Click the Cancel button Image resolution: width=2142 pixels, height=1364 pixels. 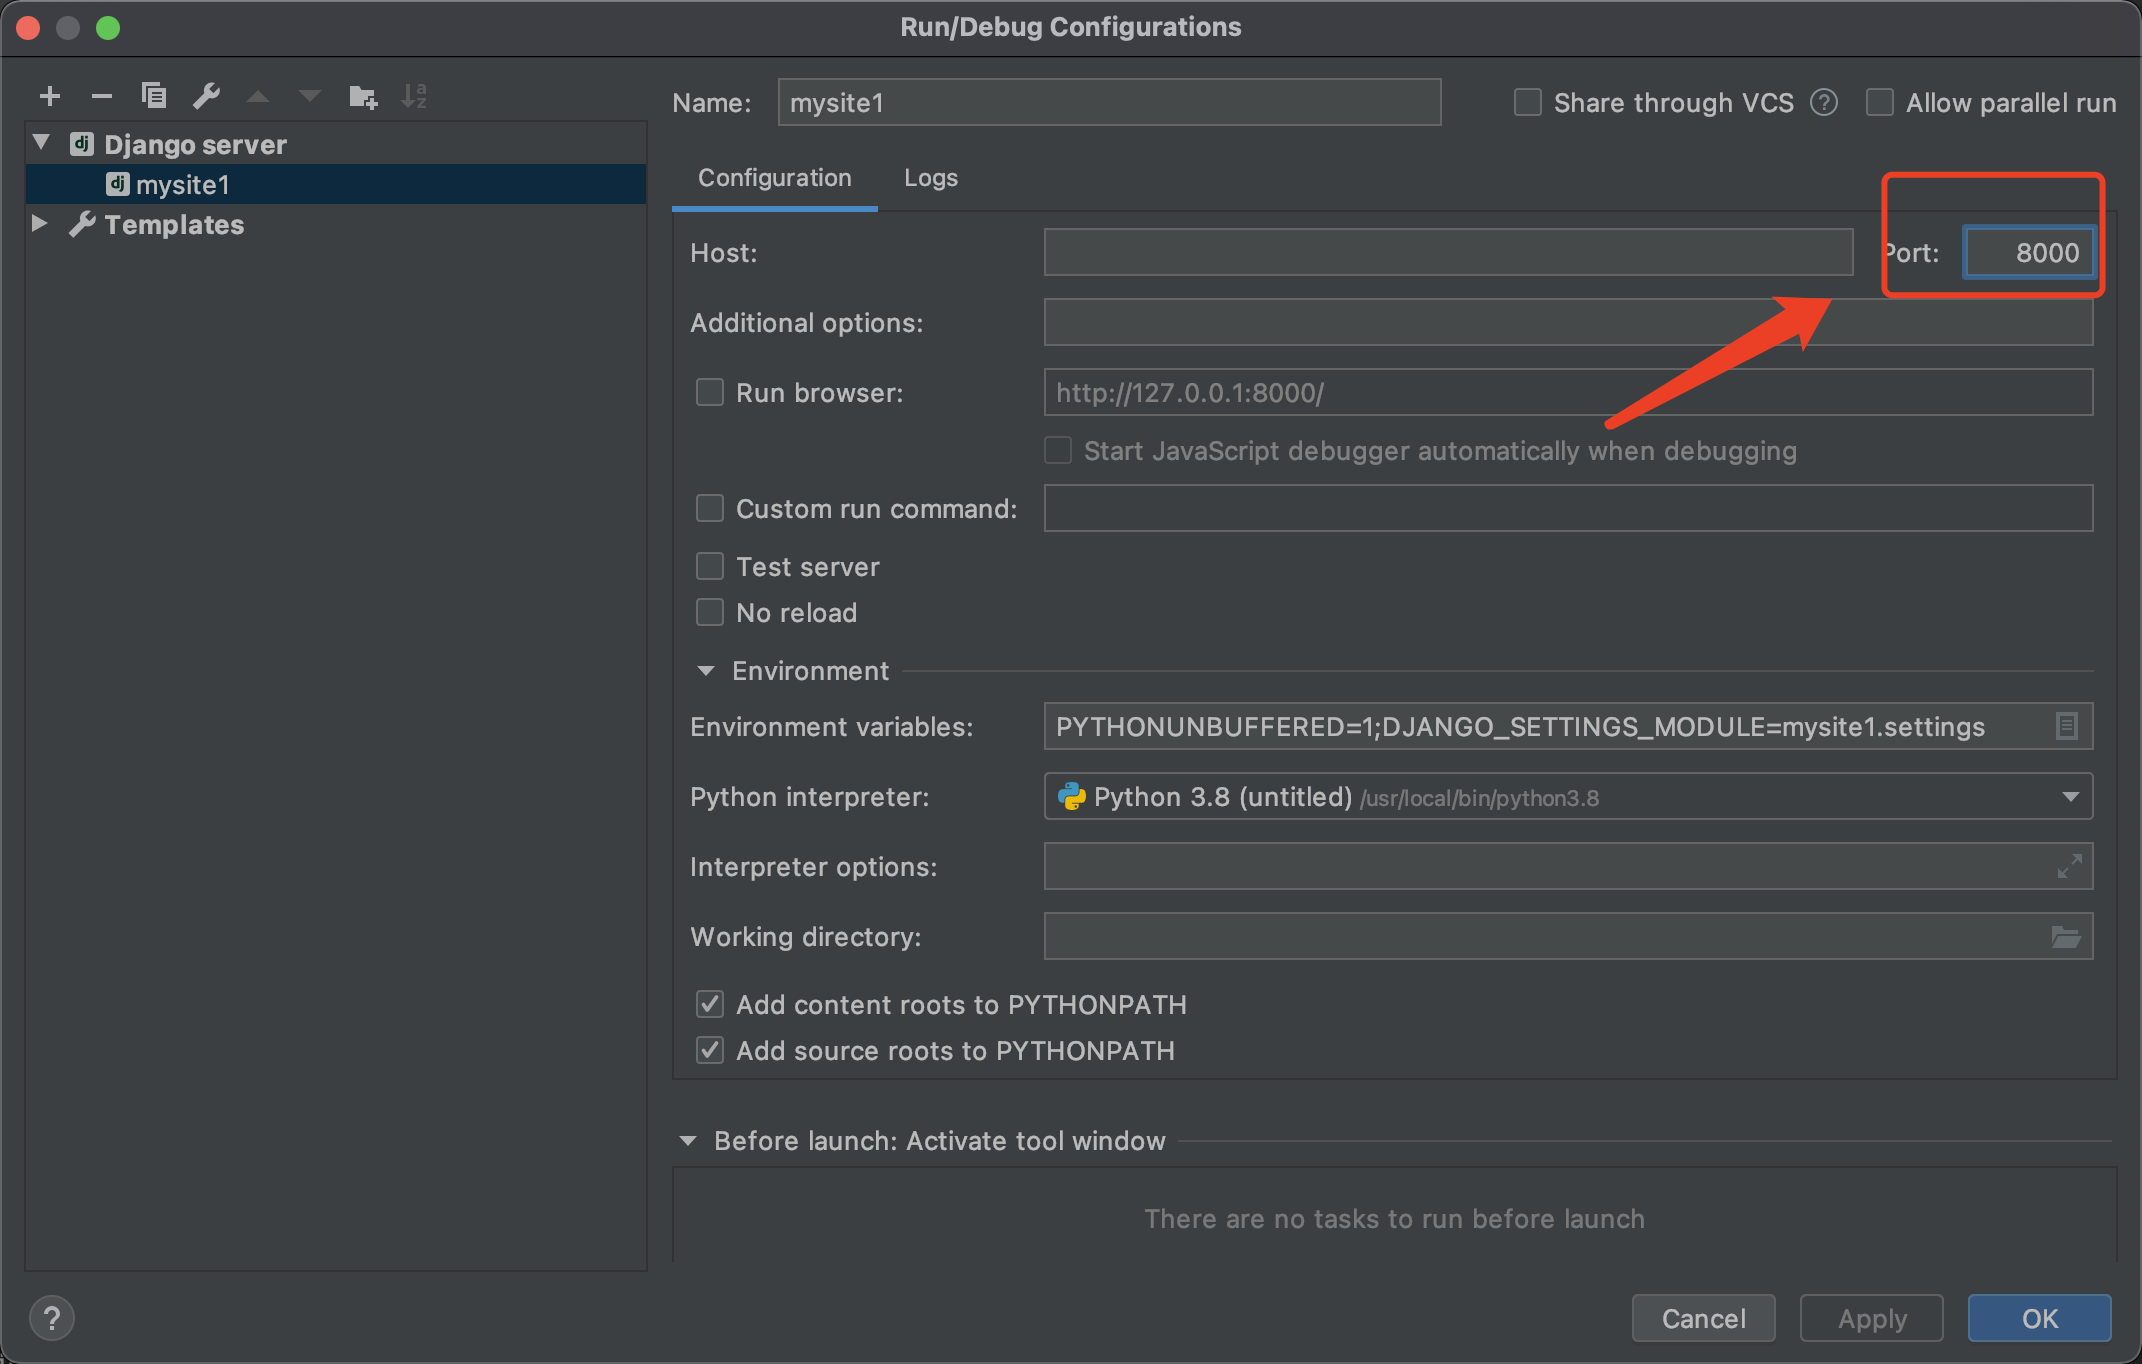(1704, 1318)
